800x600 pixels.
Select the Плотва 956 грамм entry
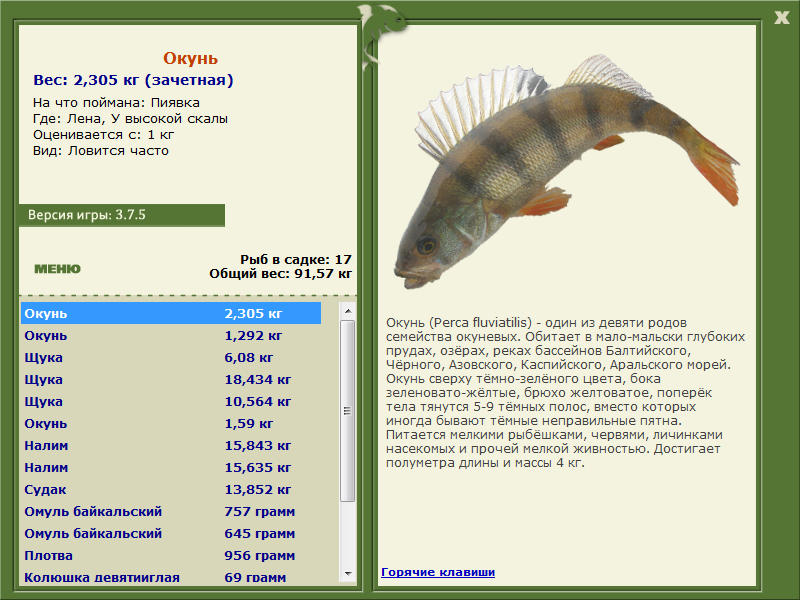tap(171, 555)
